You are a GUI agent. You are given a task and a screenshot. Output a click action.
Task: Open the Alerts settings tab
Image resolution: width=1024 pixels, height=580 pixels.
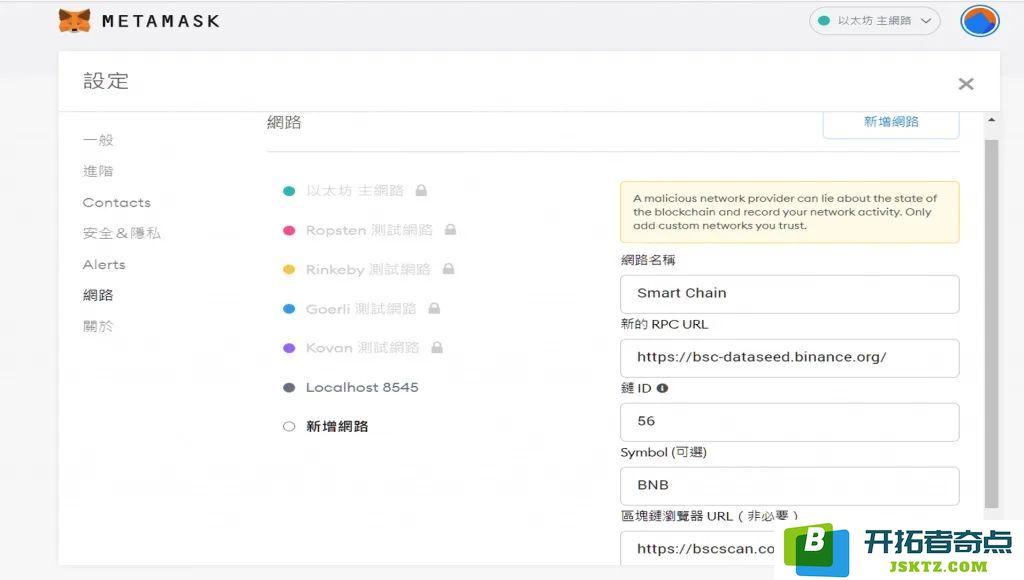pyautogui.click(x=104, y=265)
